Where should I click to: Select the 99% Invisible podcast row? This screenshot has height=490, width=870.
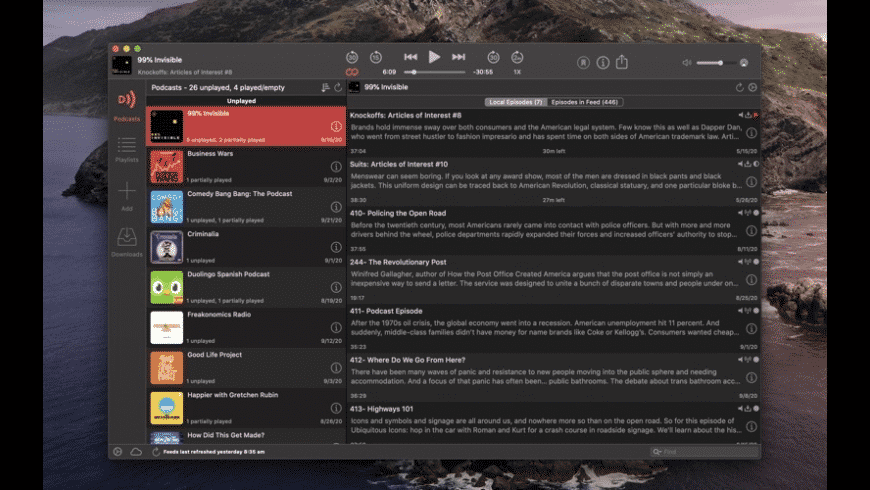coord(246,127)
